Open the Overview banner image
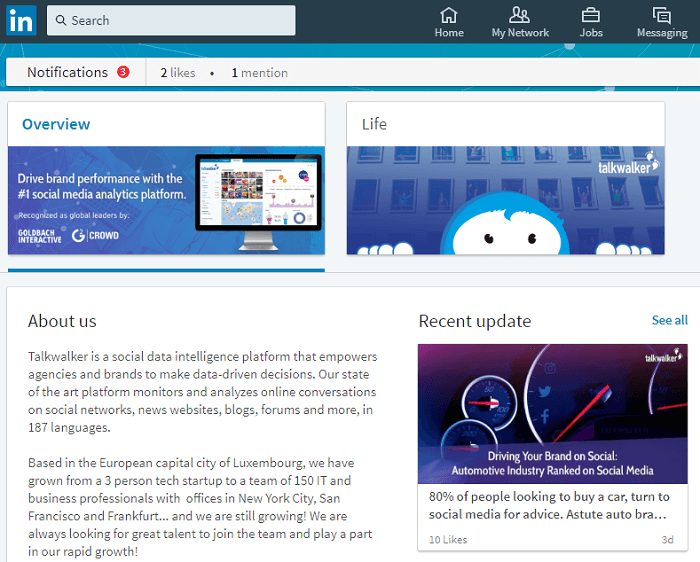Image resolution: width=700 pixels, height=562 pixels. click(166, 200)
